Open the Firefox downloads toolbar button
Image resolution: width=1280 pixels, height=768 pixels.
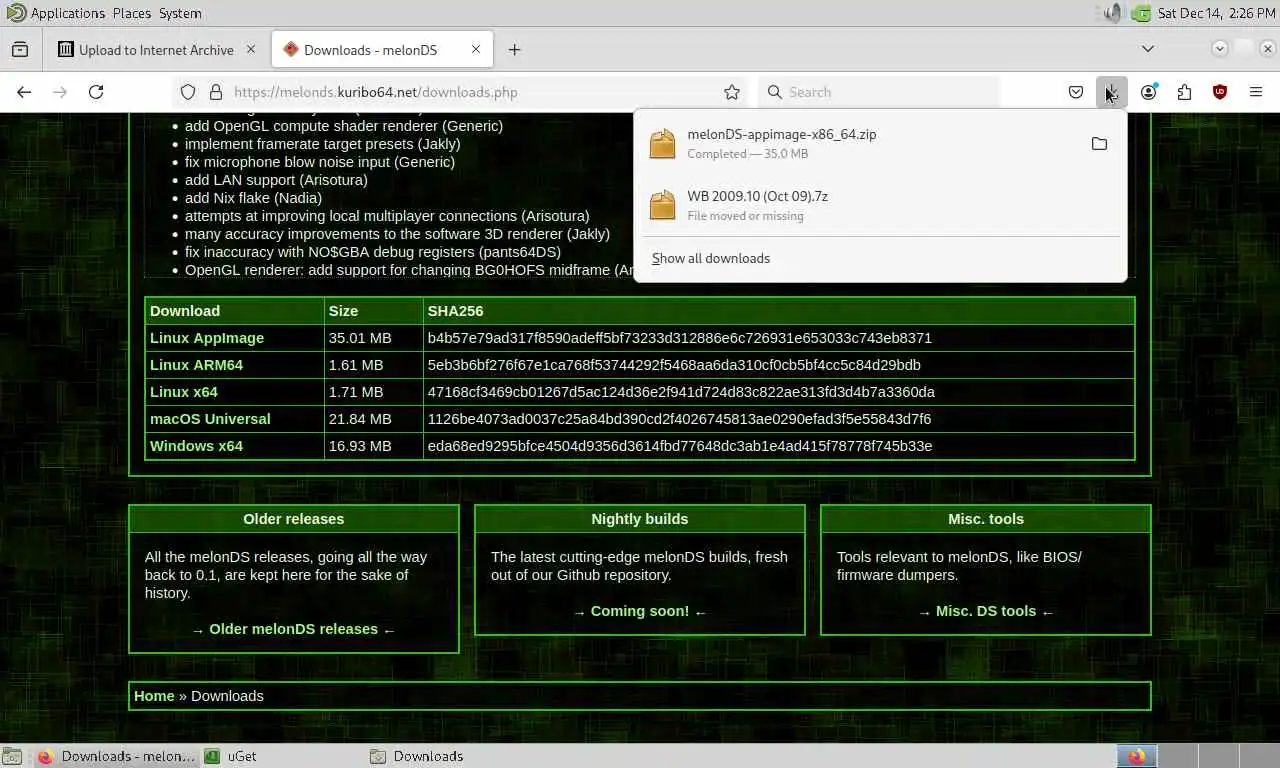[x=1111, y=92]
